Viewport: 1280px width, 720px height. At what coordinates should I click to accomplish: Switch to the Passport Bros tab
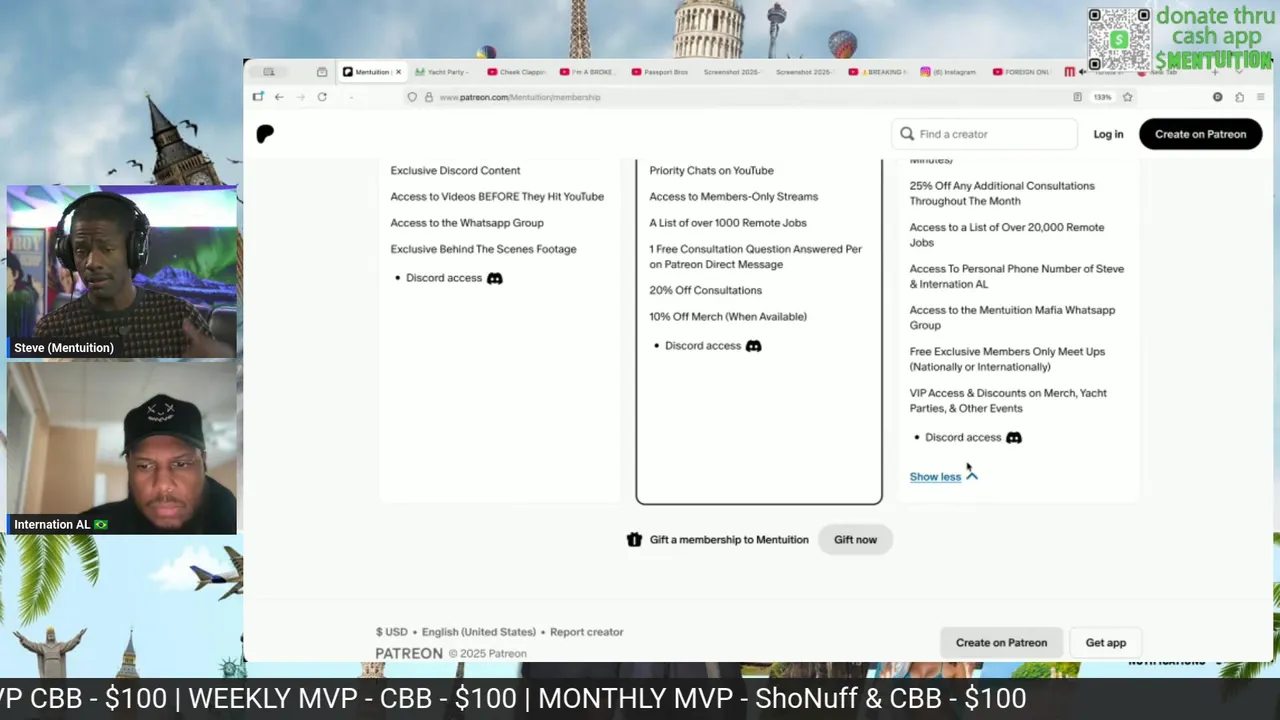tap(661, 72)
